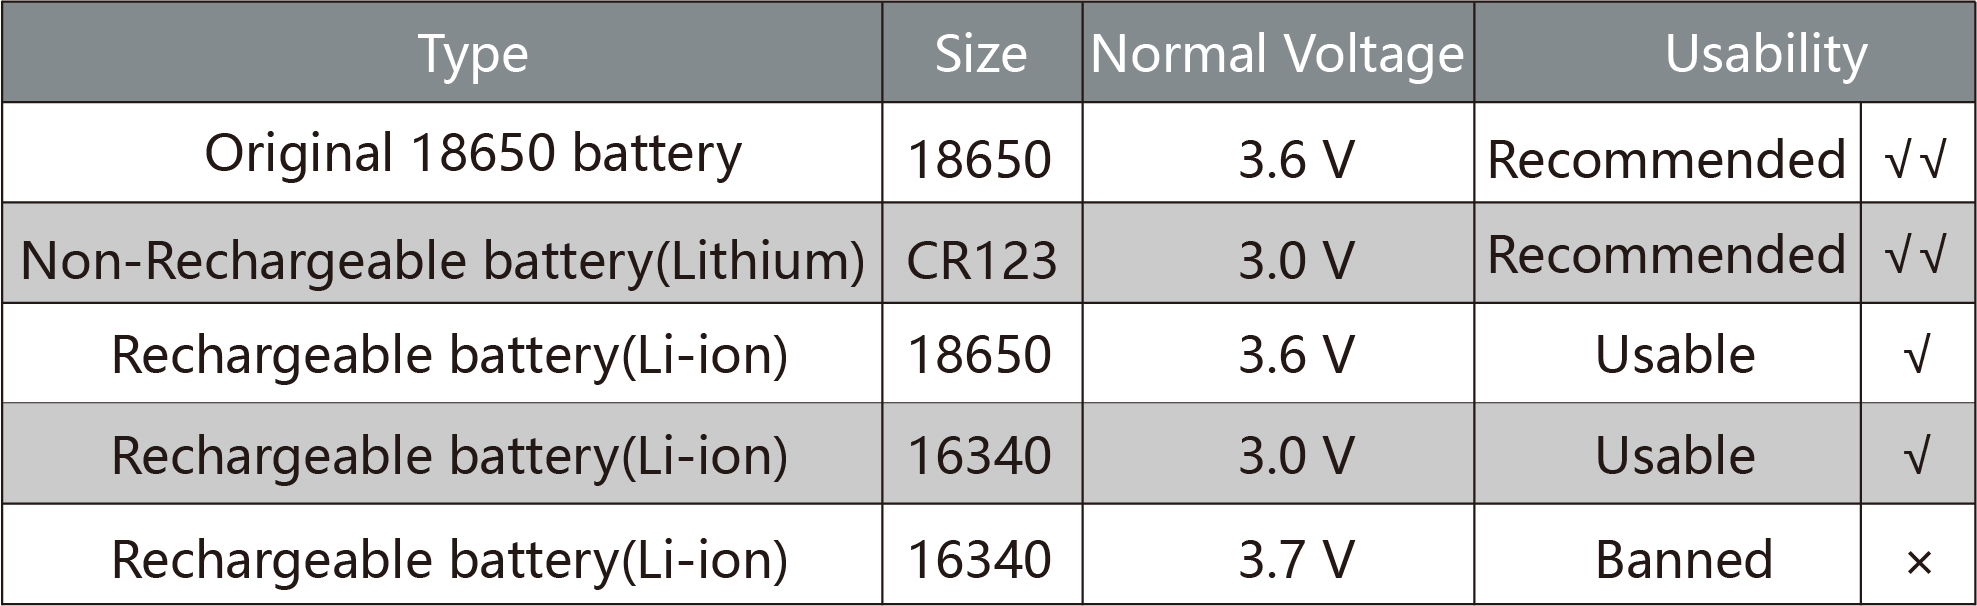Select the 3.0 V cell in the CR123 row

click(x=1296, y=260)
